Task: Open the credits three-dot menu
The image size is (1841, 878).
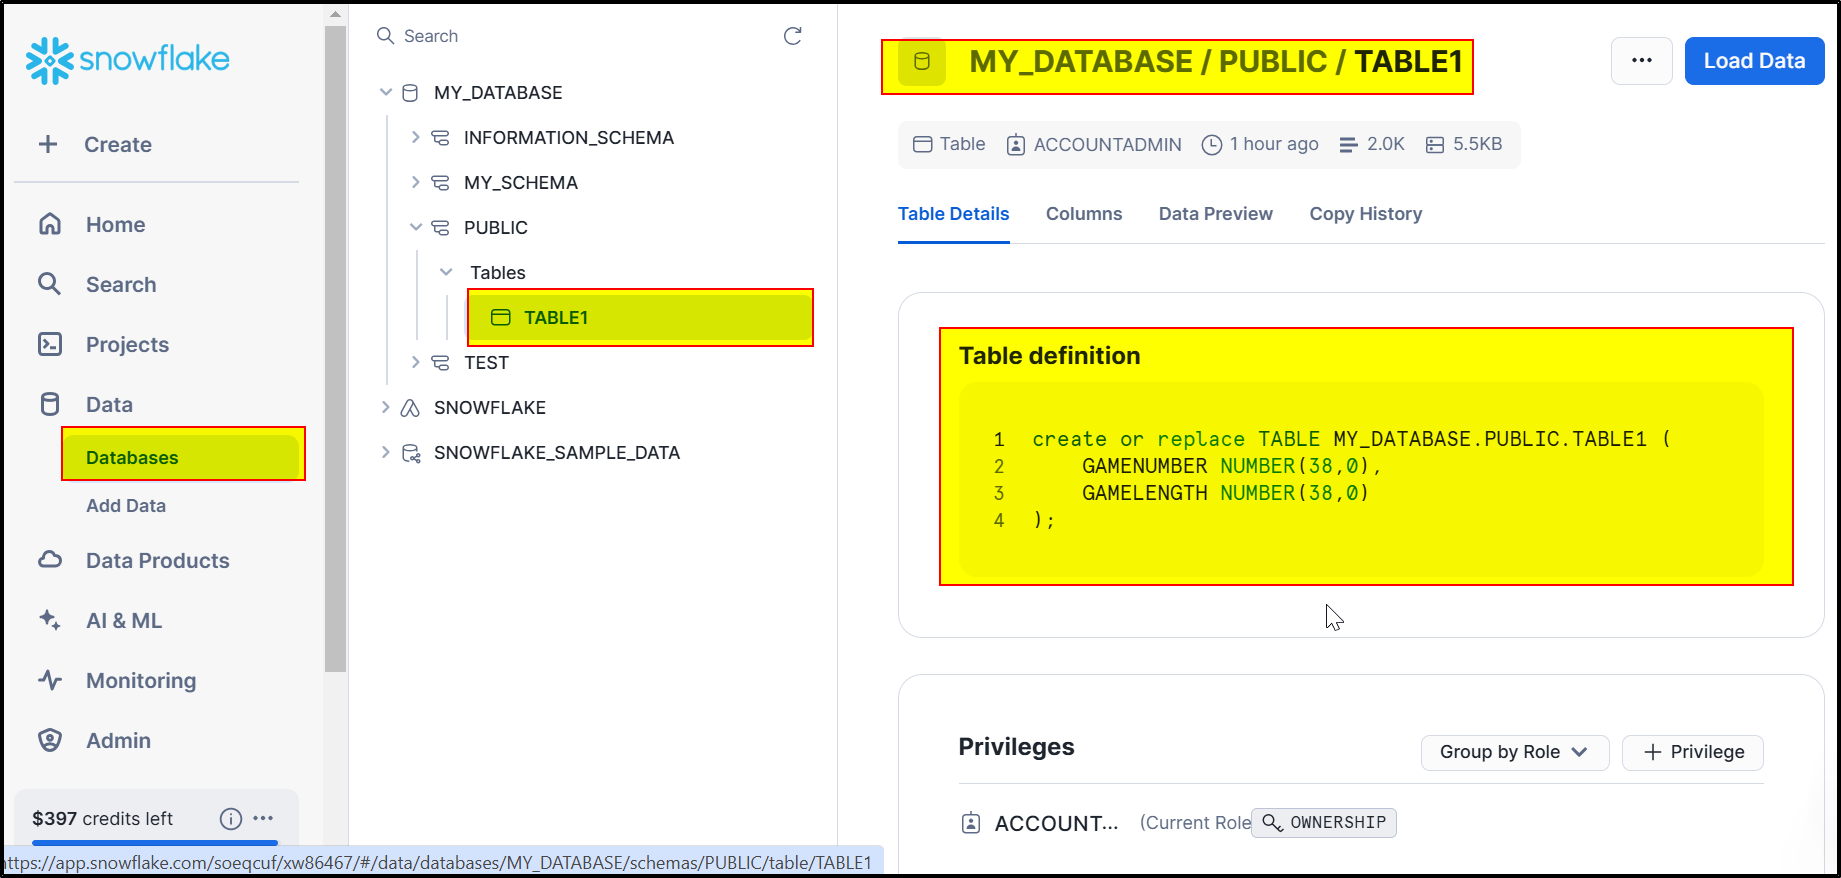Action: tap(263, 818)
